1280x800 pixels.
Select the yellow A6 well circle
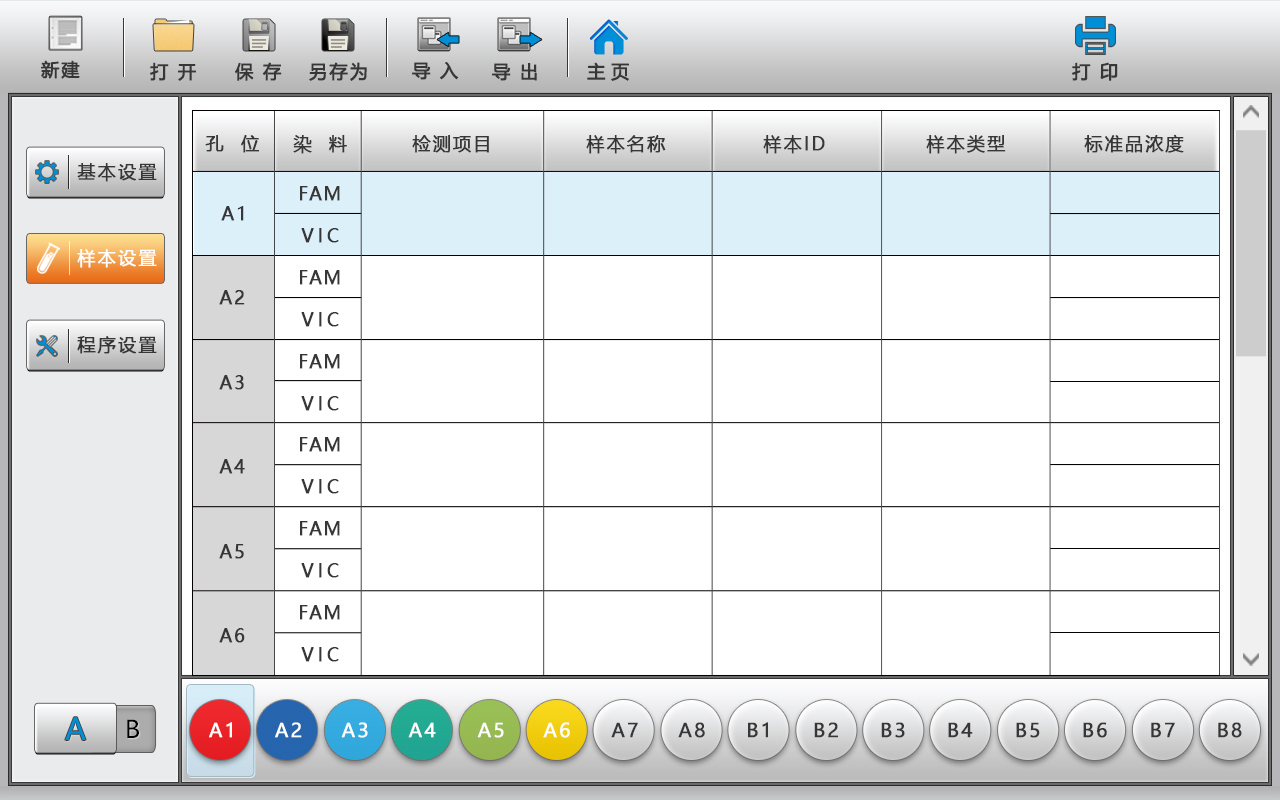click(x=557, y=730)
